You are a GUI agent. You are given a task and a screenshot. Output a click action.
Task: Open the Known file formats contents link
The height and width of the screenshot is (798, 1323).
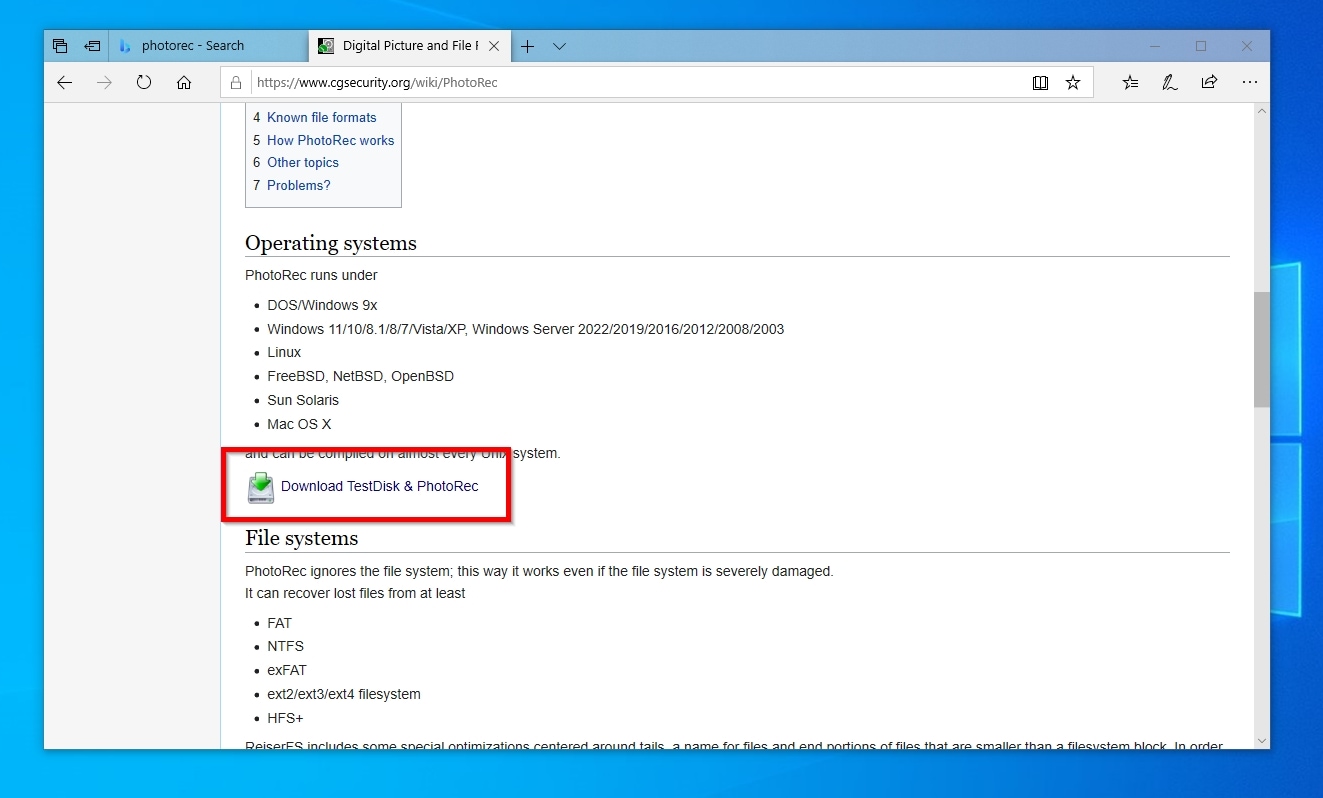[322, 118]
